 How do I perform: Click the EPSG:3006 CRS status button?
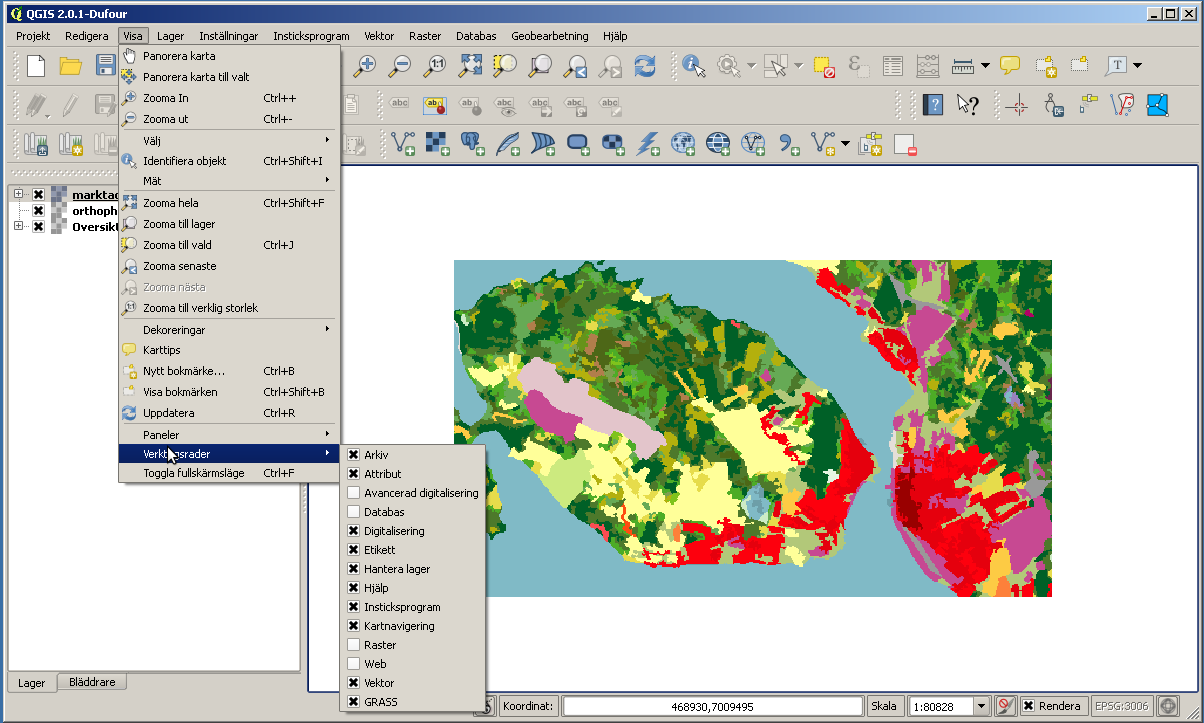click(x=1122, y=706)
